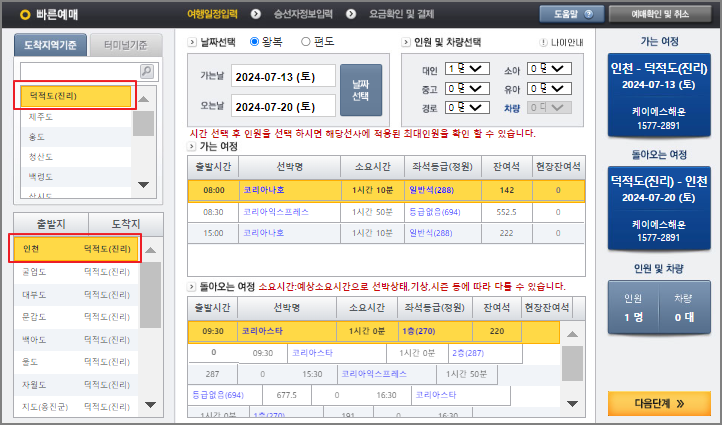Click the arrow icon beside 날짜선택
Viewport: 722px width, 425px height.
pyautogui.click(x=192, y=42)
